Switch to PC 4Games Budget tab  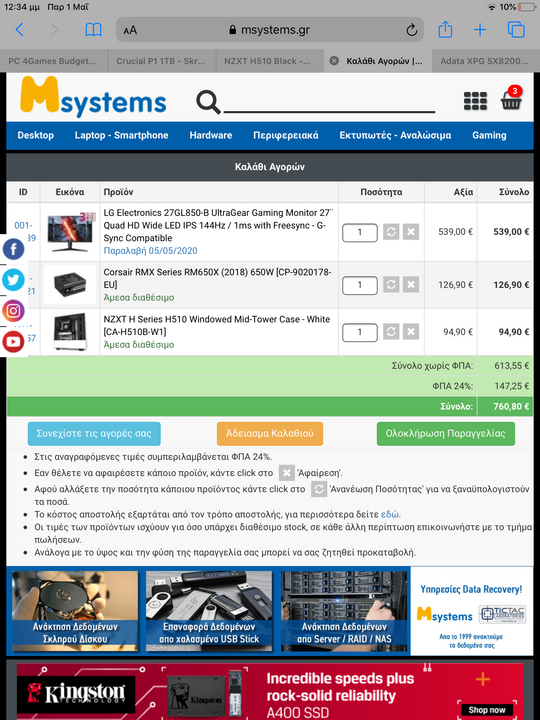coord(54,61)
